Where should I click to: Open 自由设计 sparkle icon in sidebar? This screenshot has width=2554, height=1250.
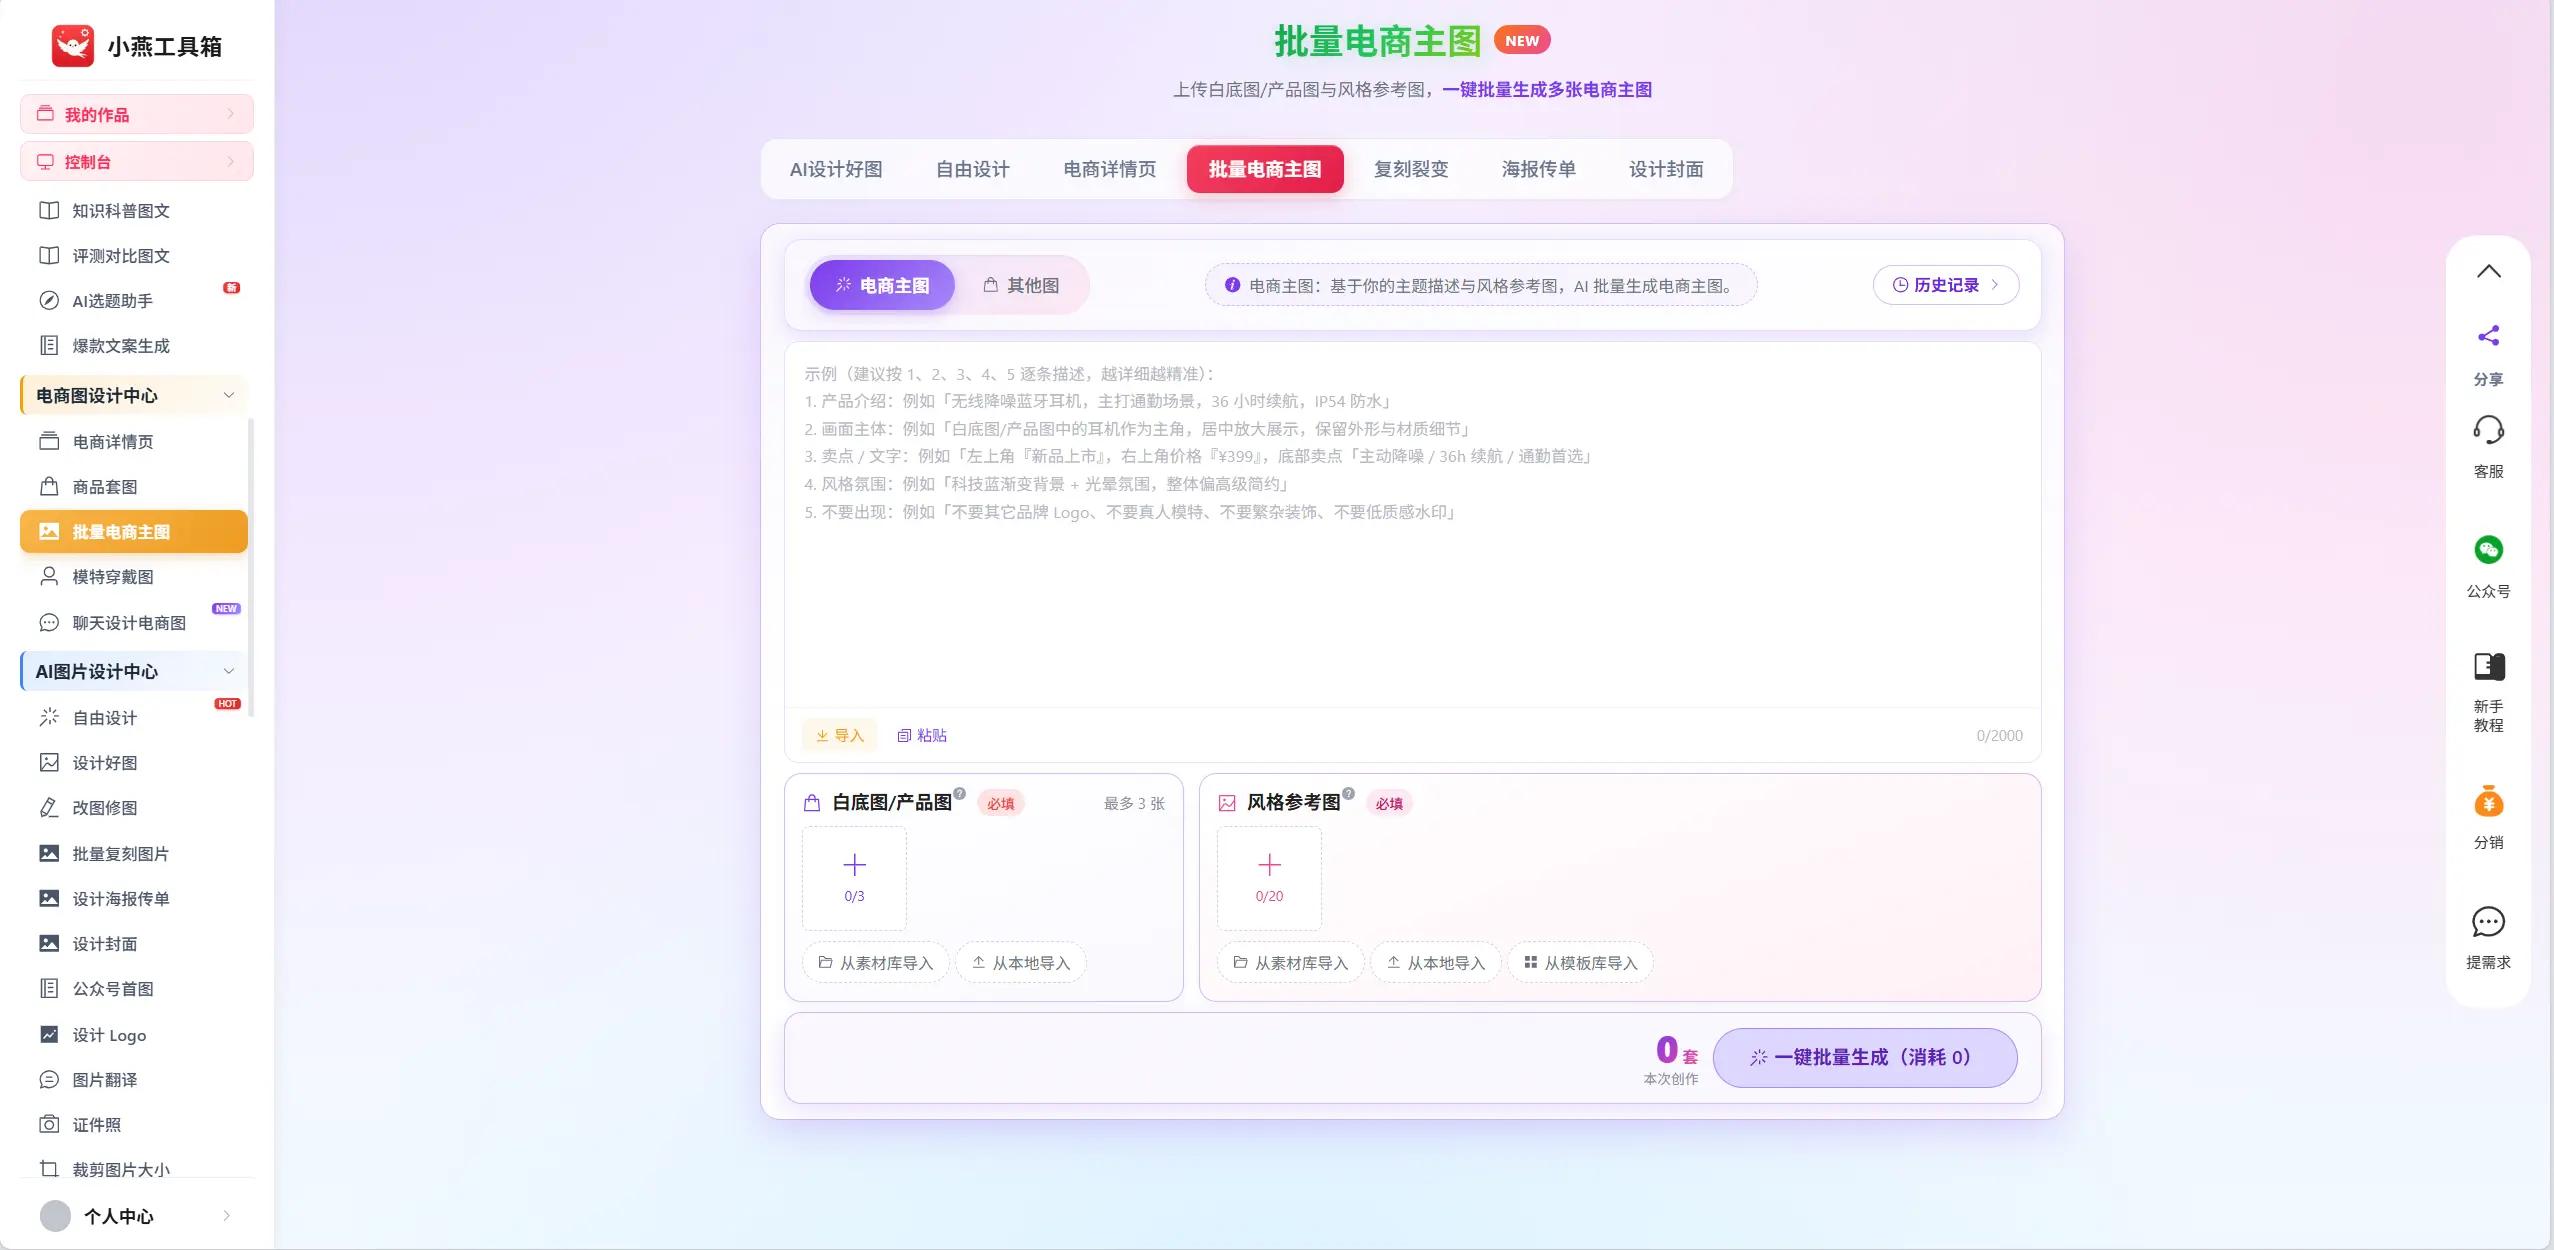click(49, 718)
